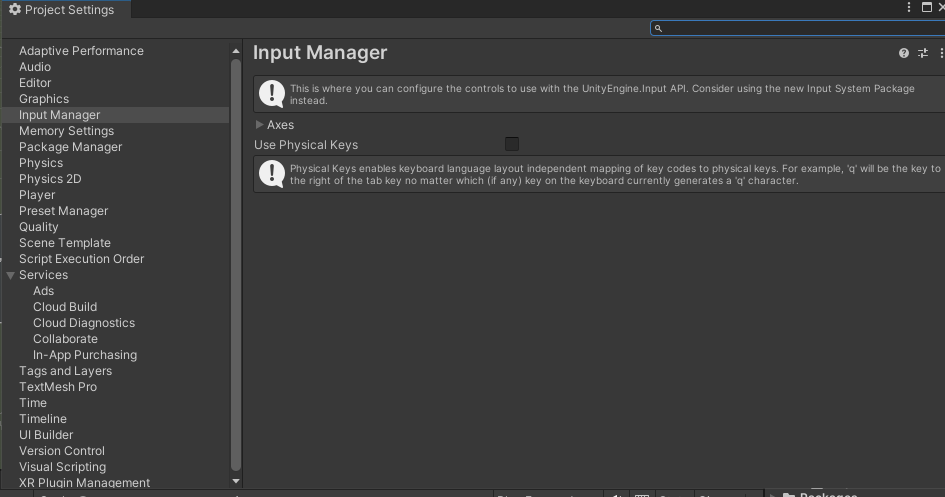Click the magnifier icon in search field

[658, 28]
